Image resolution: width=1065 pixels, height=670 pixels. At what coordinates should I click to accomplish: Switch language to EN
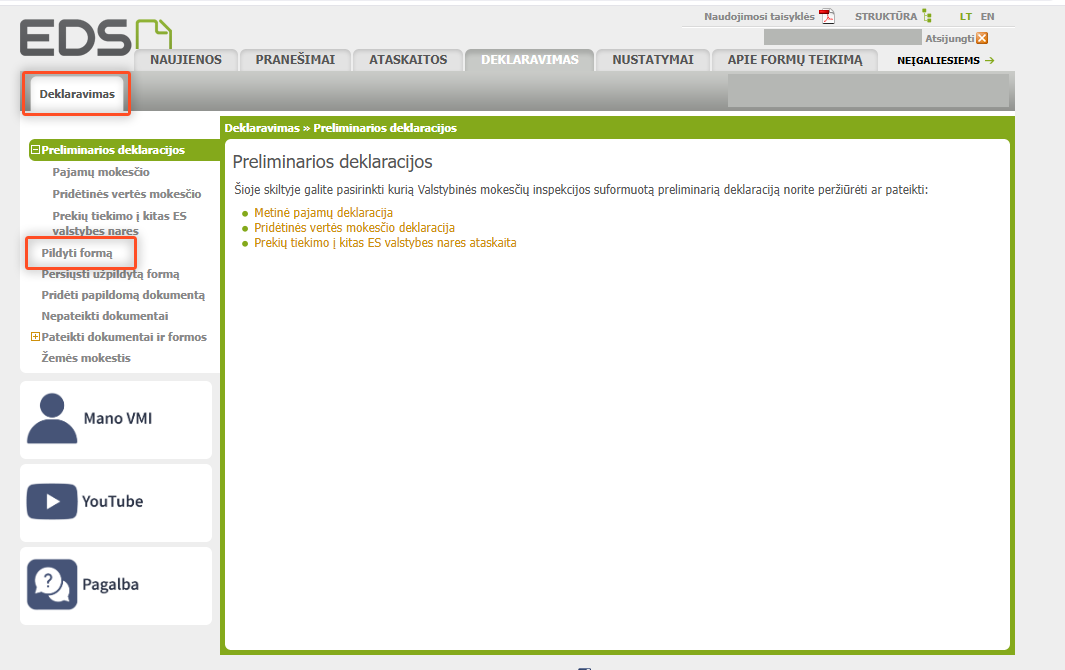[x=987, y=17]
